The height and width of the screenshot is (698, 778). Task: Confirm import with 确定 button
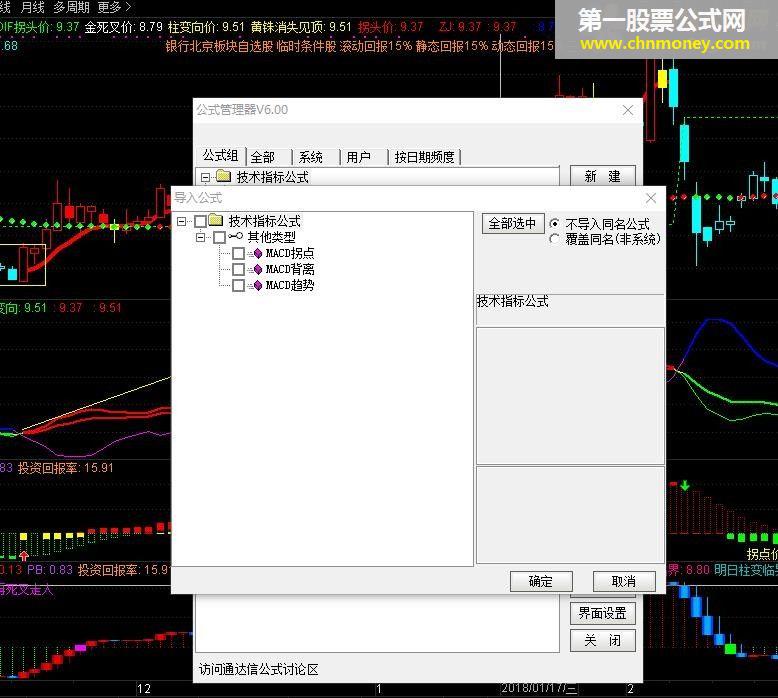[x=541, y=581]
